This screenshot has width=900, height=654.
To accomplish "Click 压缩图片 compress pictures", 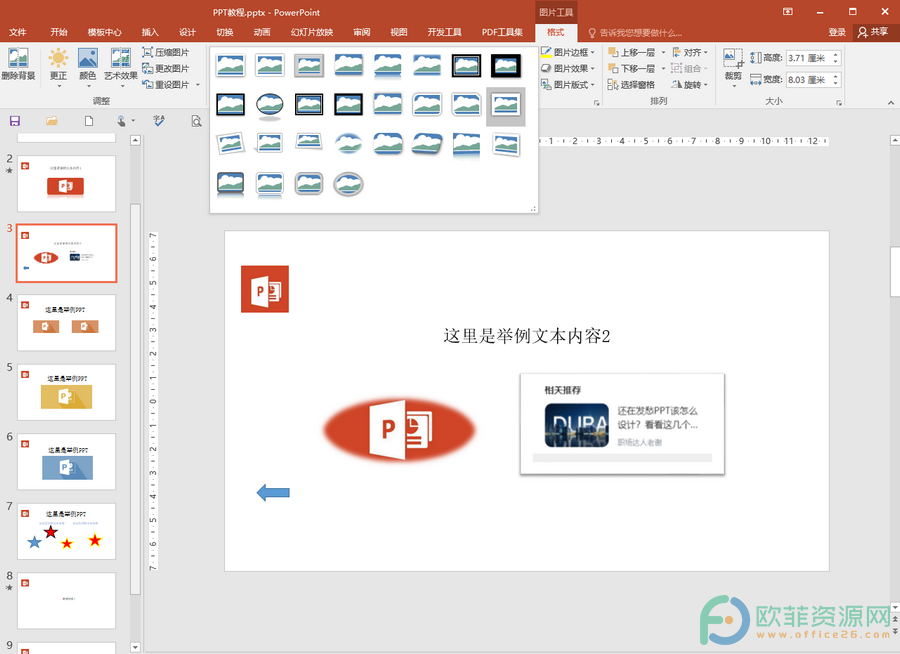I will 166,52.
